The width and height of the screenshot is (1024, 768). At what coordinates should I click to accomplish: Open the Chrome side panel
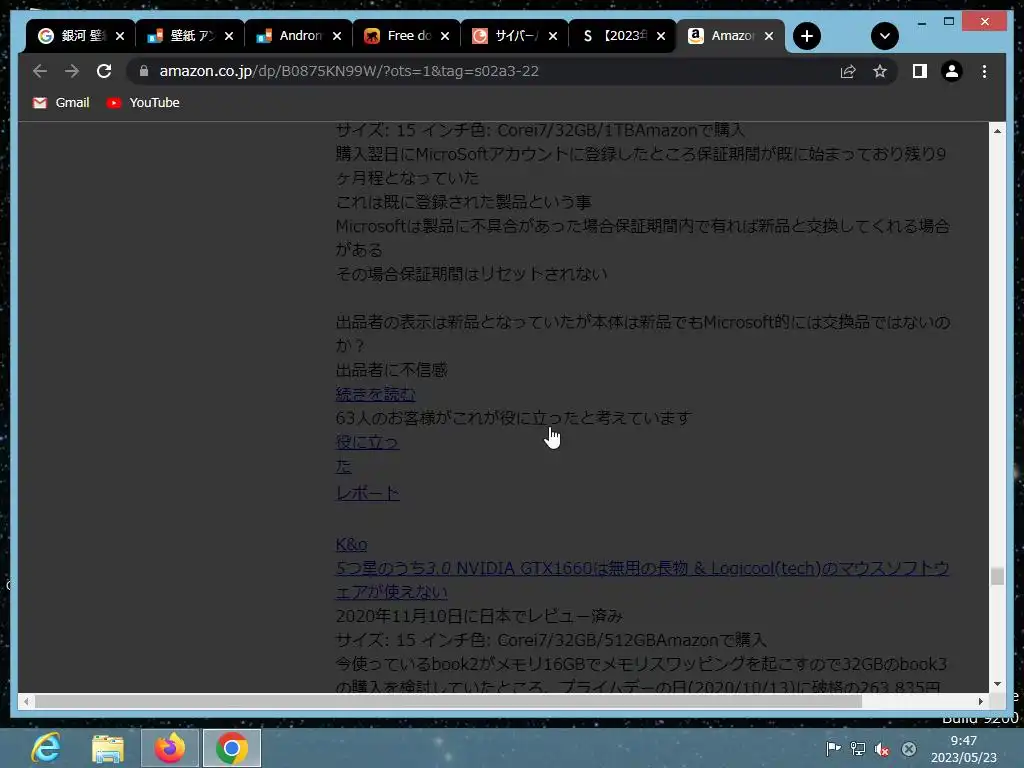point(920,71)
